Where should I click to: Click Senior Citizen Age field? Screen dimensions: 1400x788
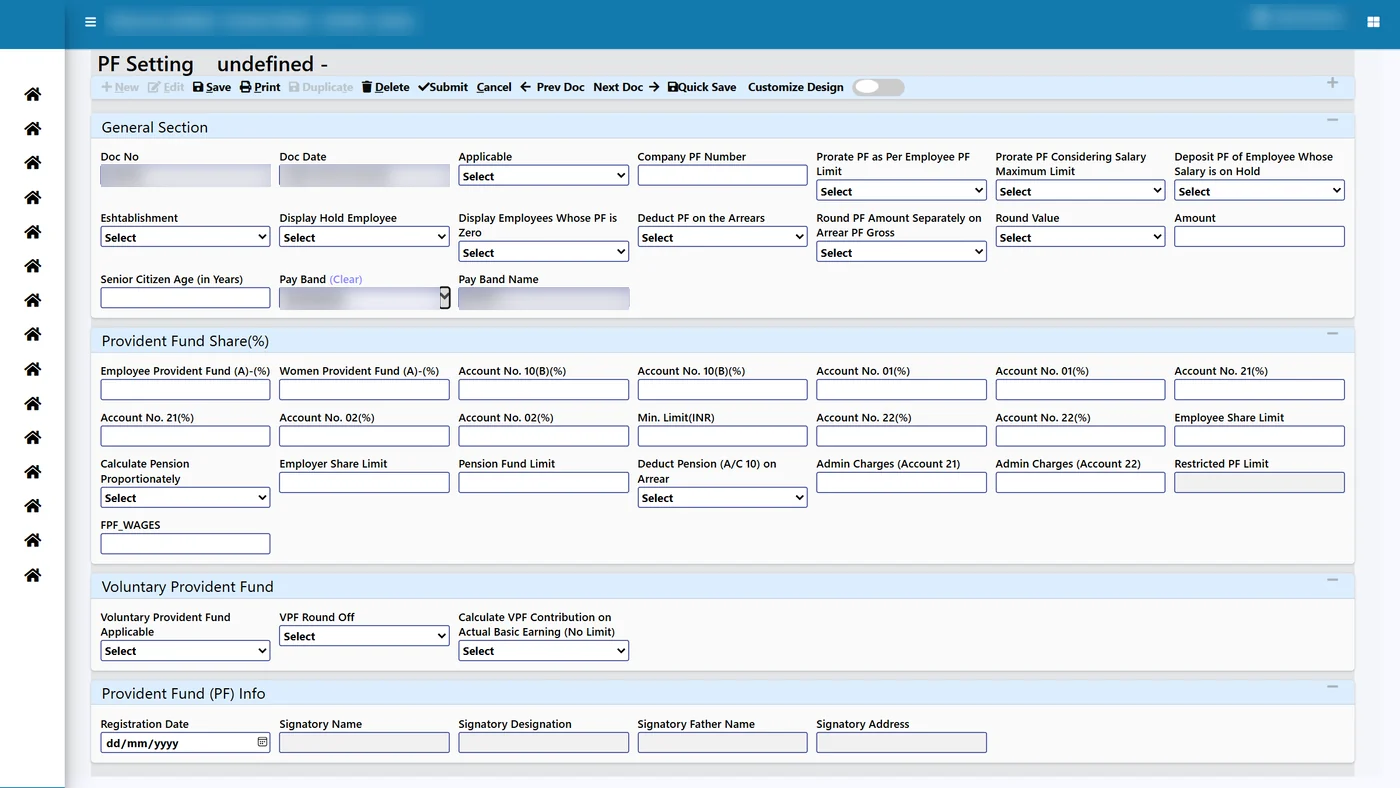[x=185, y=298]
